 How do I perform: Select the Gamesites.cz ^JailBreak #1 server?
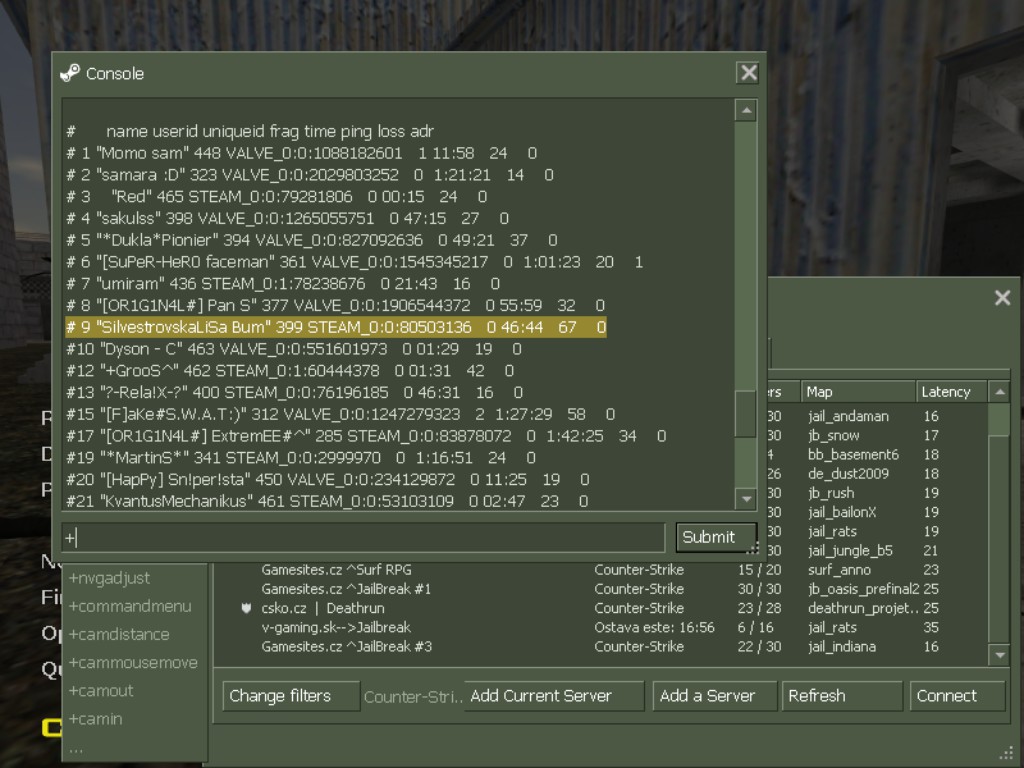(x=601, y=589)
